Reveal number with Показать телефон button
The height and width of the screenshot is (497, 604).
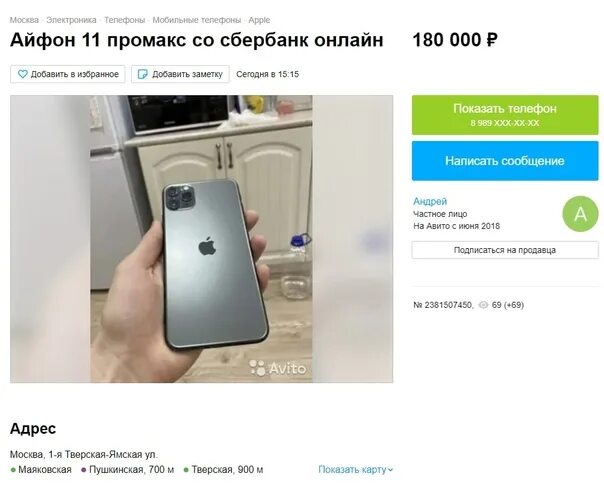tap(505, 115)
